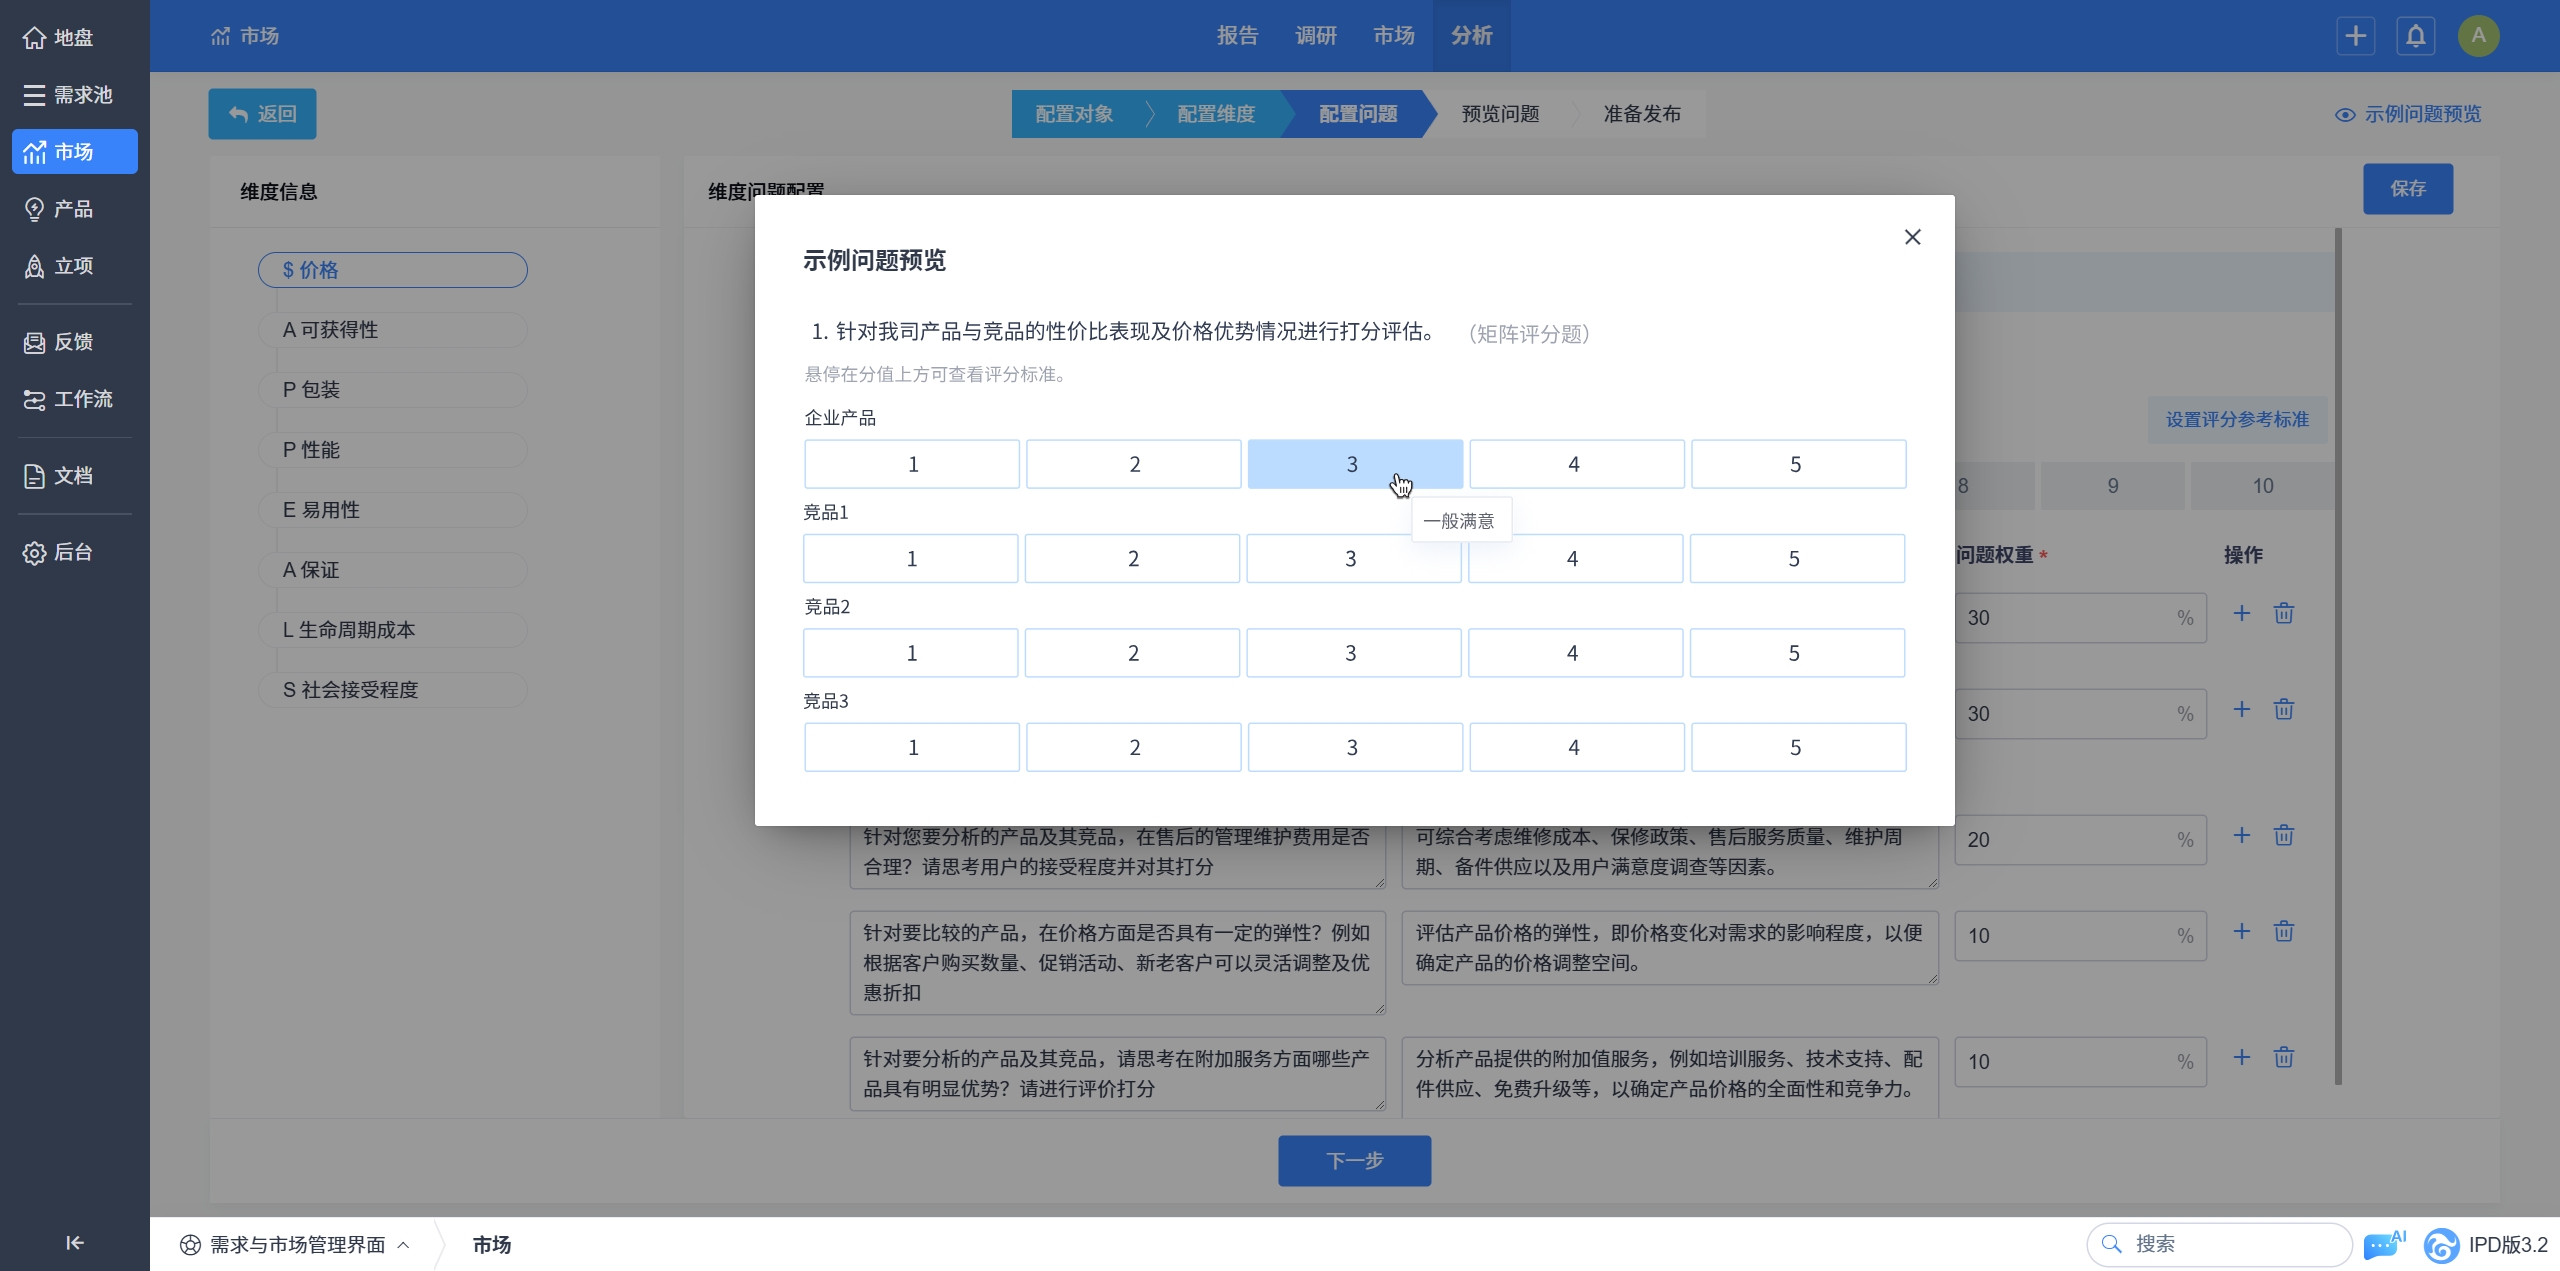
Task: Open the AI chat assistant icon
Action: pyautogui.click(x=2383, y=1244)
